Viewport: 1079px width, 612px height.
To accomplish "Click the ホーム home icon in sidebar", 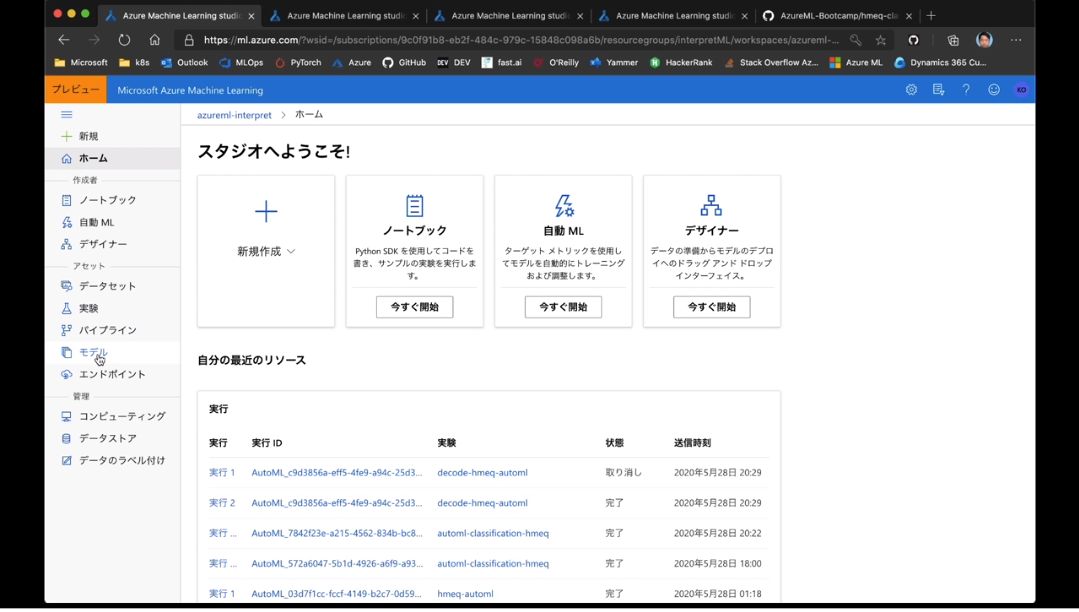I will [x=67, y=158].
